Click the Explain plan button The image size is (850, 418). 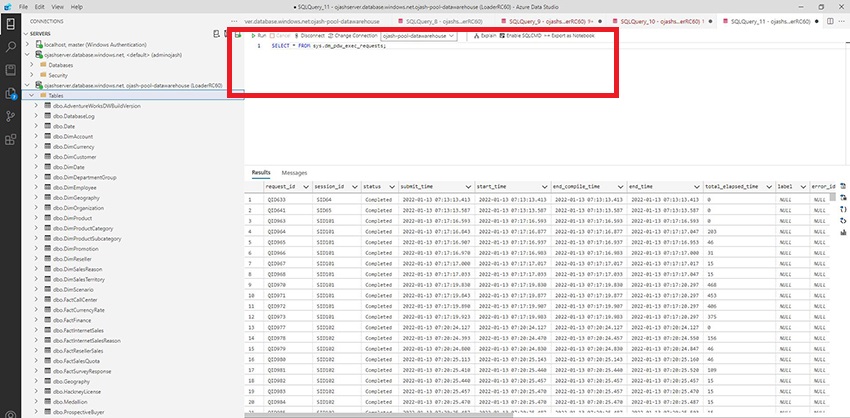tap(485, 36)
